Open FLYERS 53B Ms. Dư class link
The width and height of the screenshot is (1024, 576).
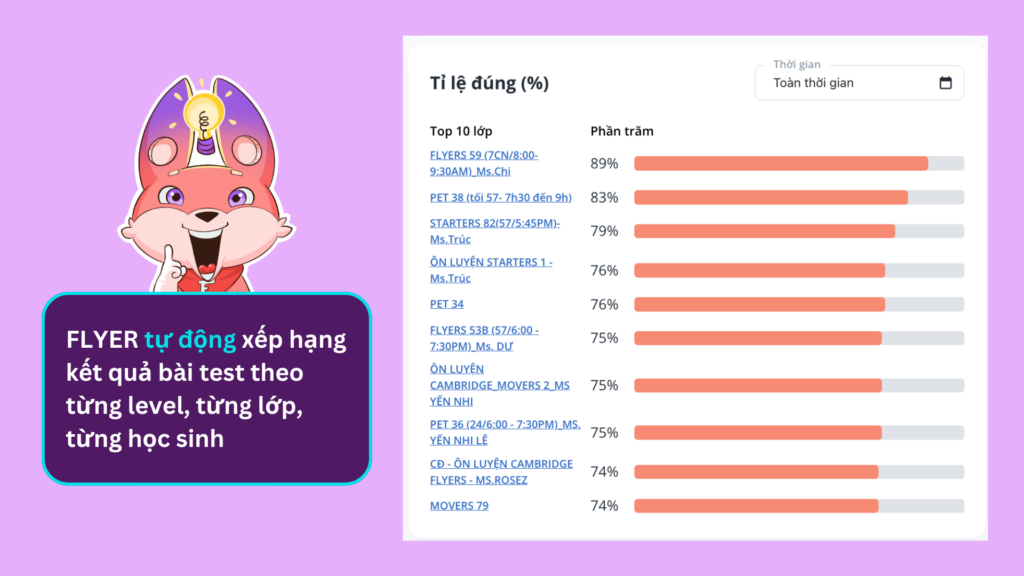(484, 337)
